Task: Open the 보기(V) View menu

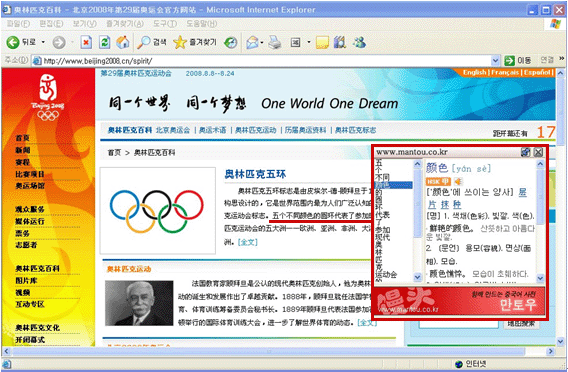Action: click(x=84, y=24)
